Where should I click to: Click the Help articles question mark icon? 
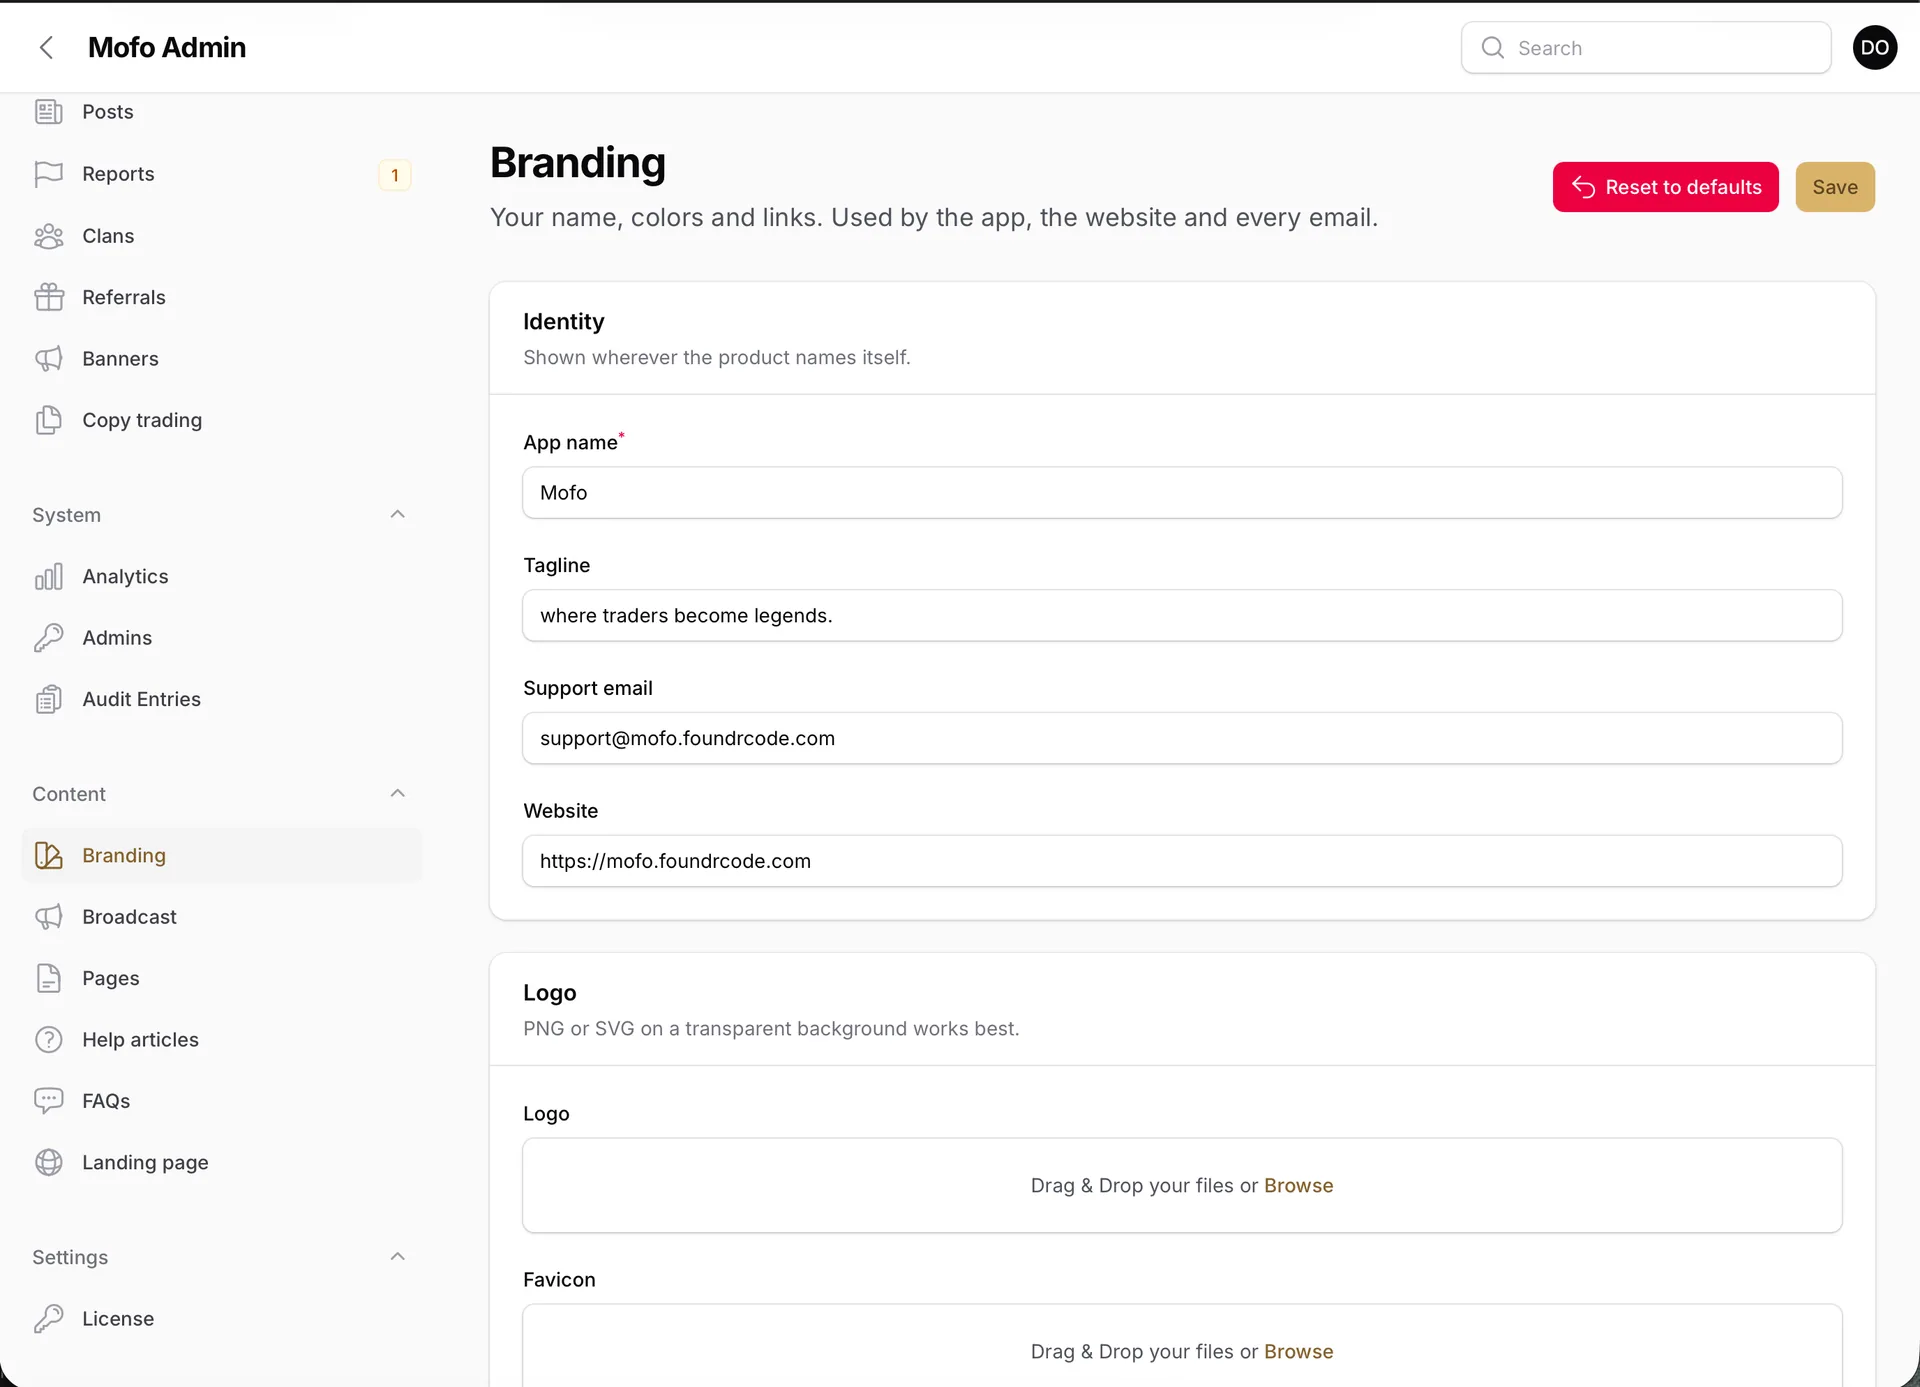point(48,1040)
